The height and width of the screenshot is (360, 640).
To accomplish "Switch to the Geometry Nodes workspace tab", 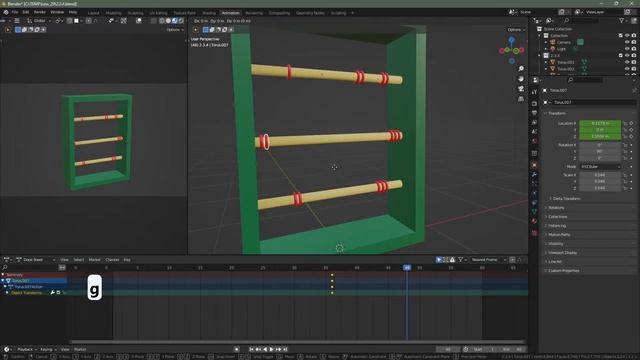I will coord(310,13).
